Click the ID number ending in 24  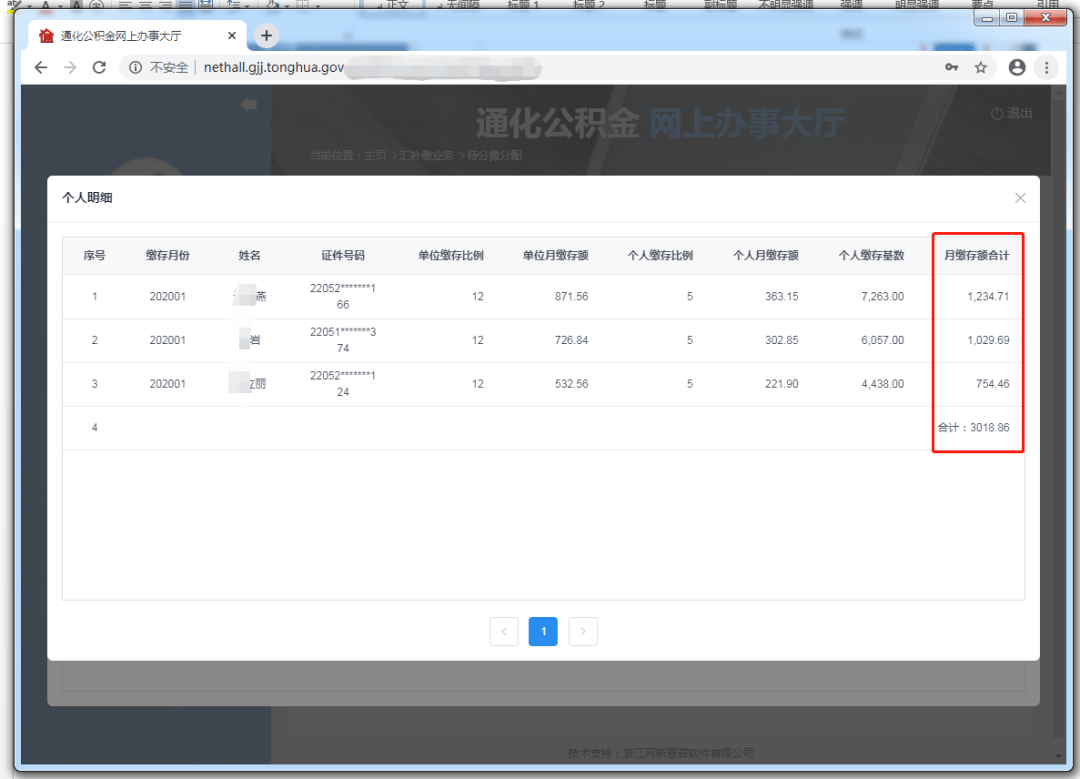tap(343, 384)
